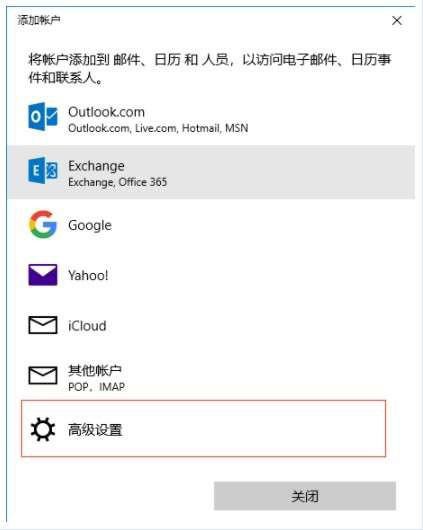Click the purple Yahoo! envelope icon
This screenshot has height=530, width=423.
43,275
